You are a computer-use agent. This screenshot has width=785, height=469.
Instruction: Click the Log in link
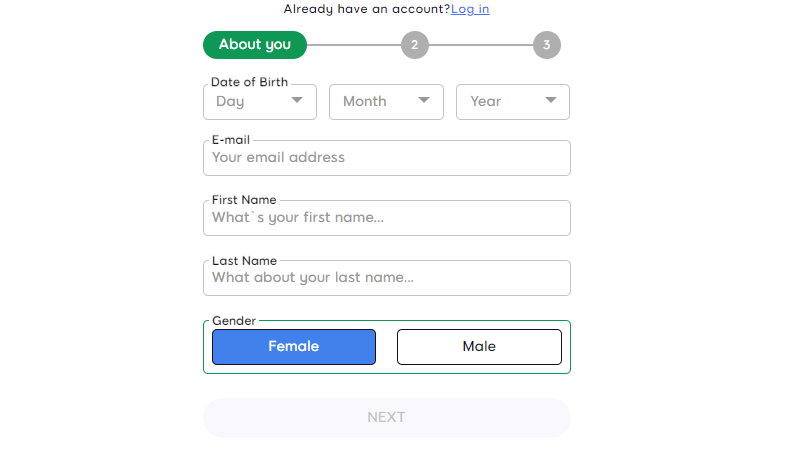470,9
